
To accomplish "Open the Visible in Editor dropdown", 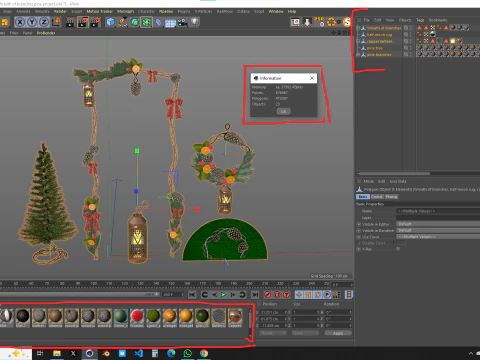I will (x=438, y=224).
